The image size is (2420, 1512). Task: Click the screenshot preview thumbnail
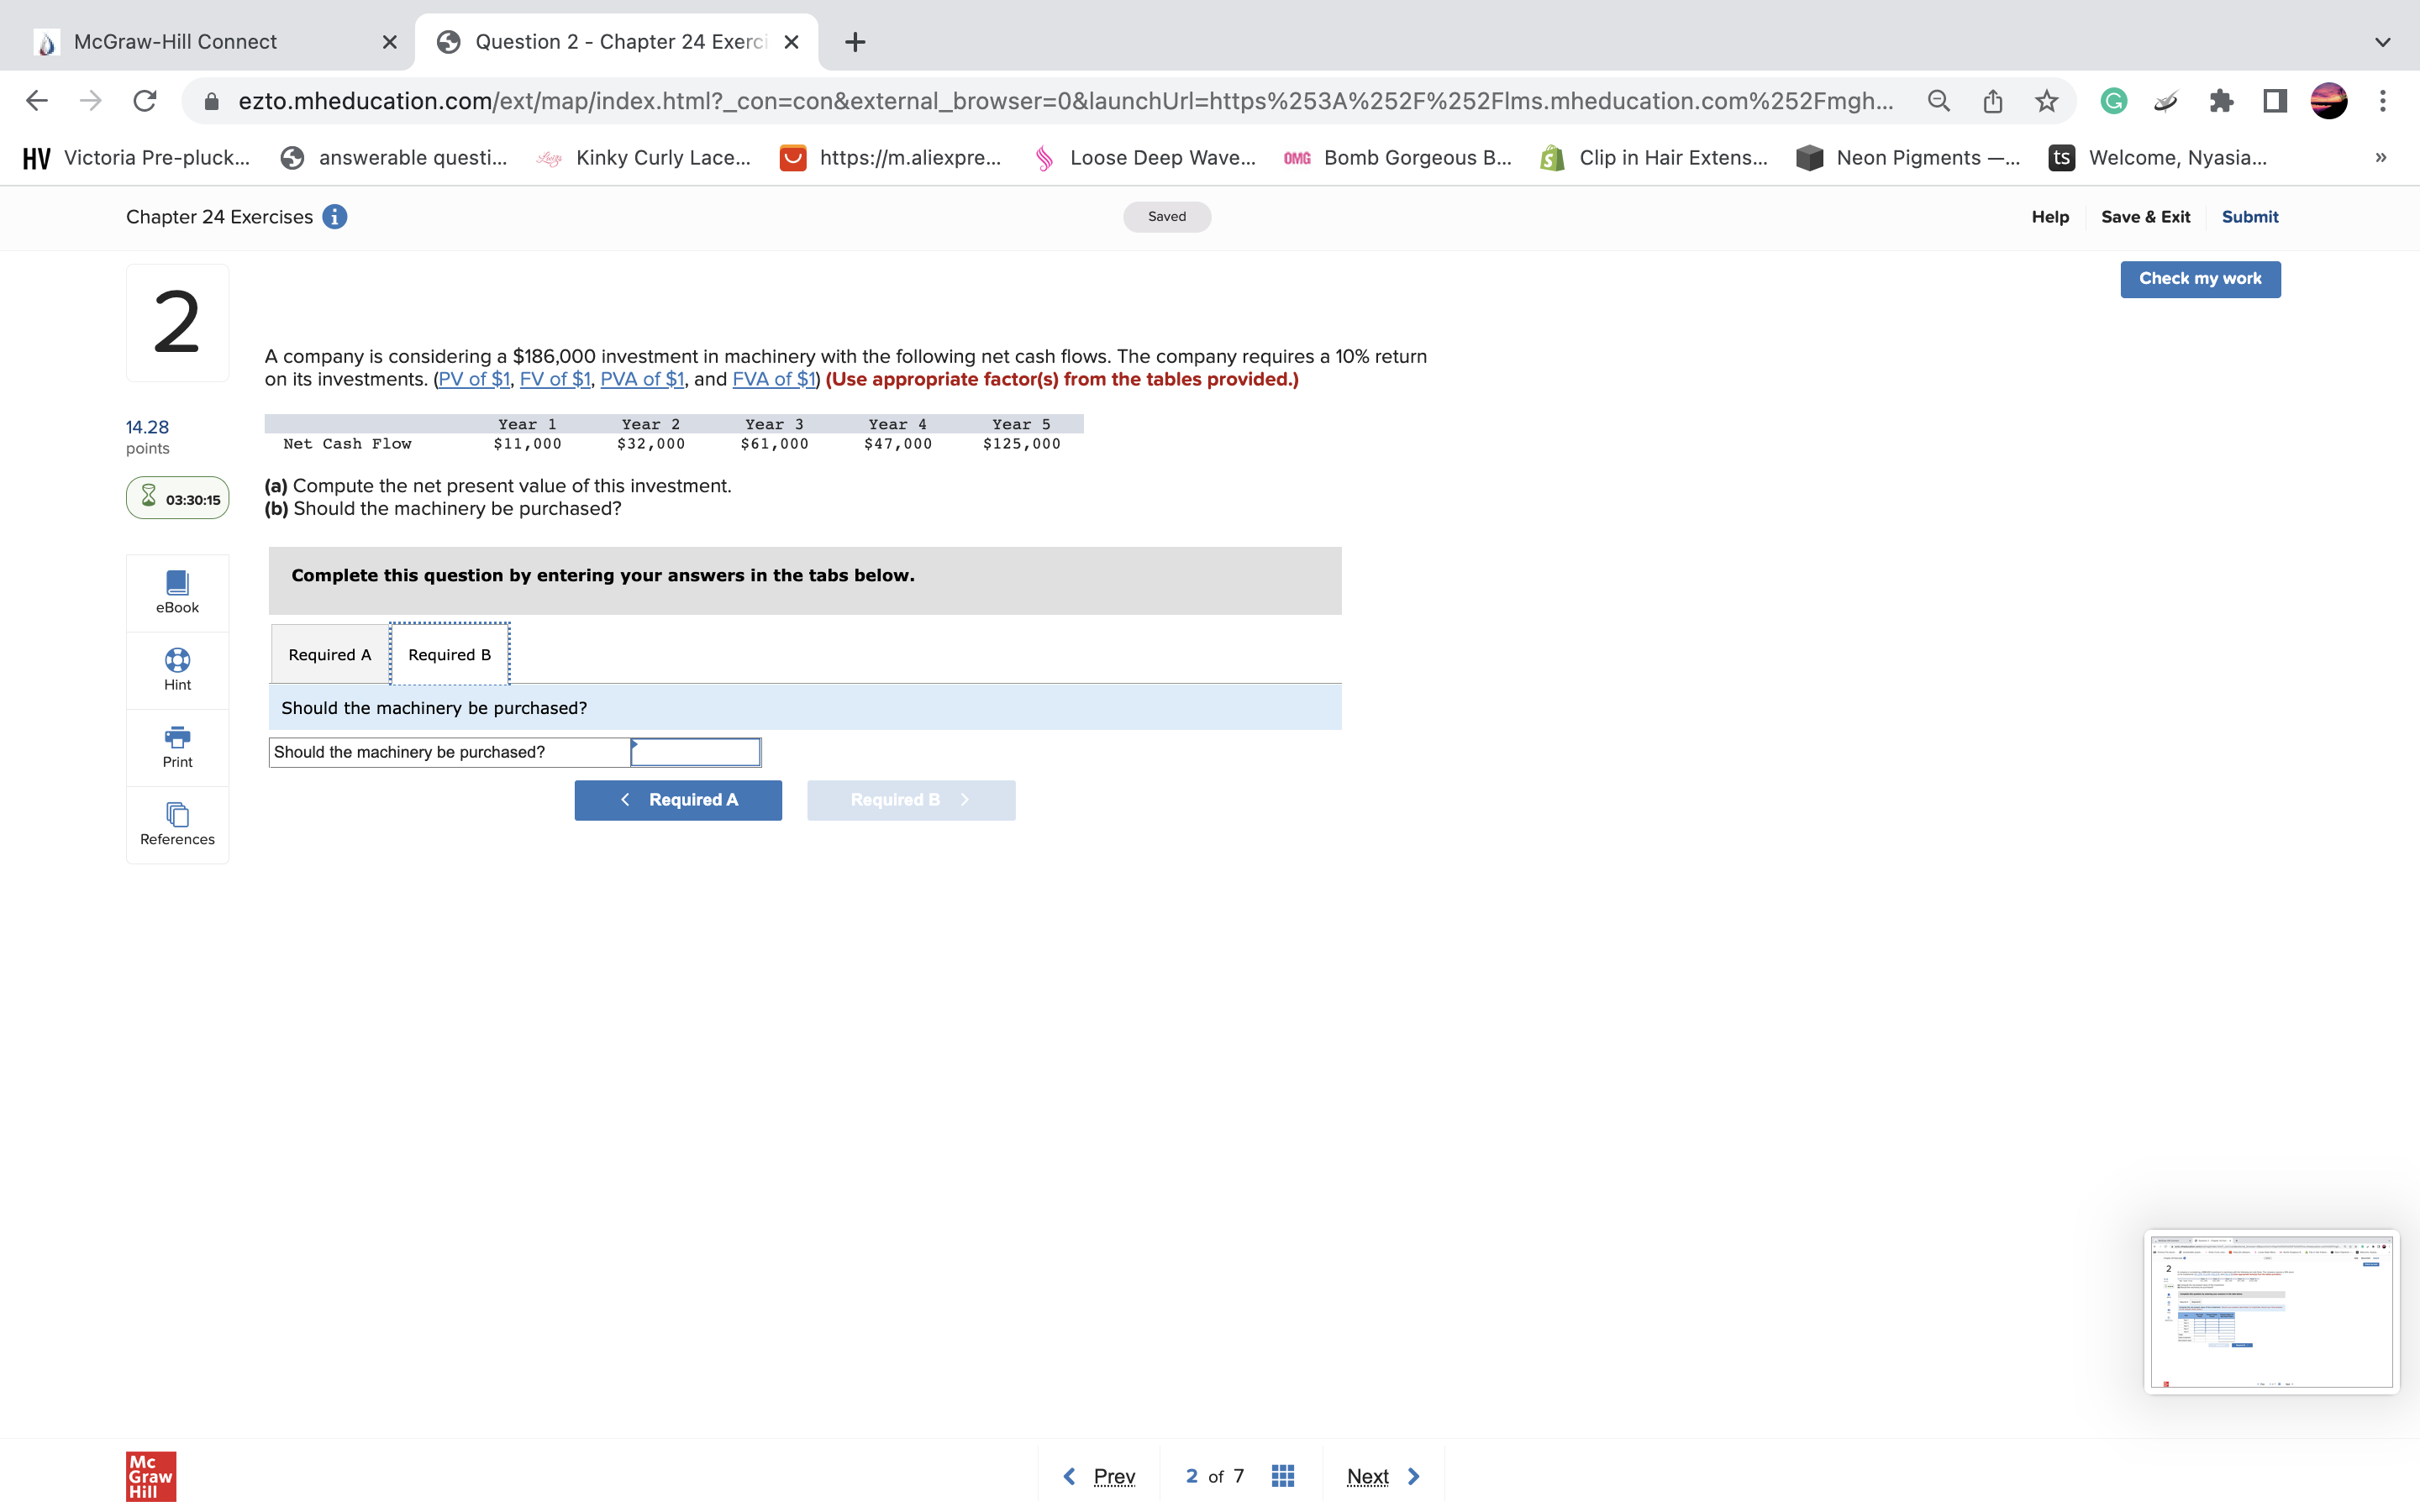[2271, 1312]
